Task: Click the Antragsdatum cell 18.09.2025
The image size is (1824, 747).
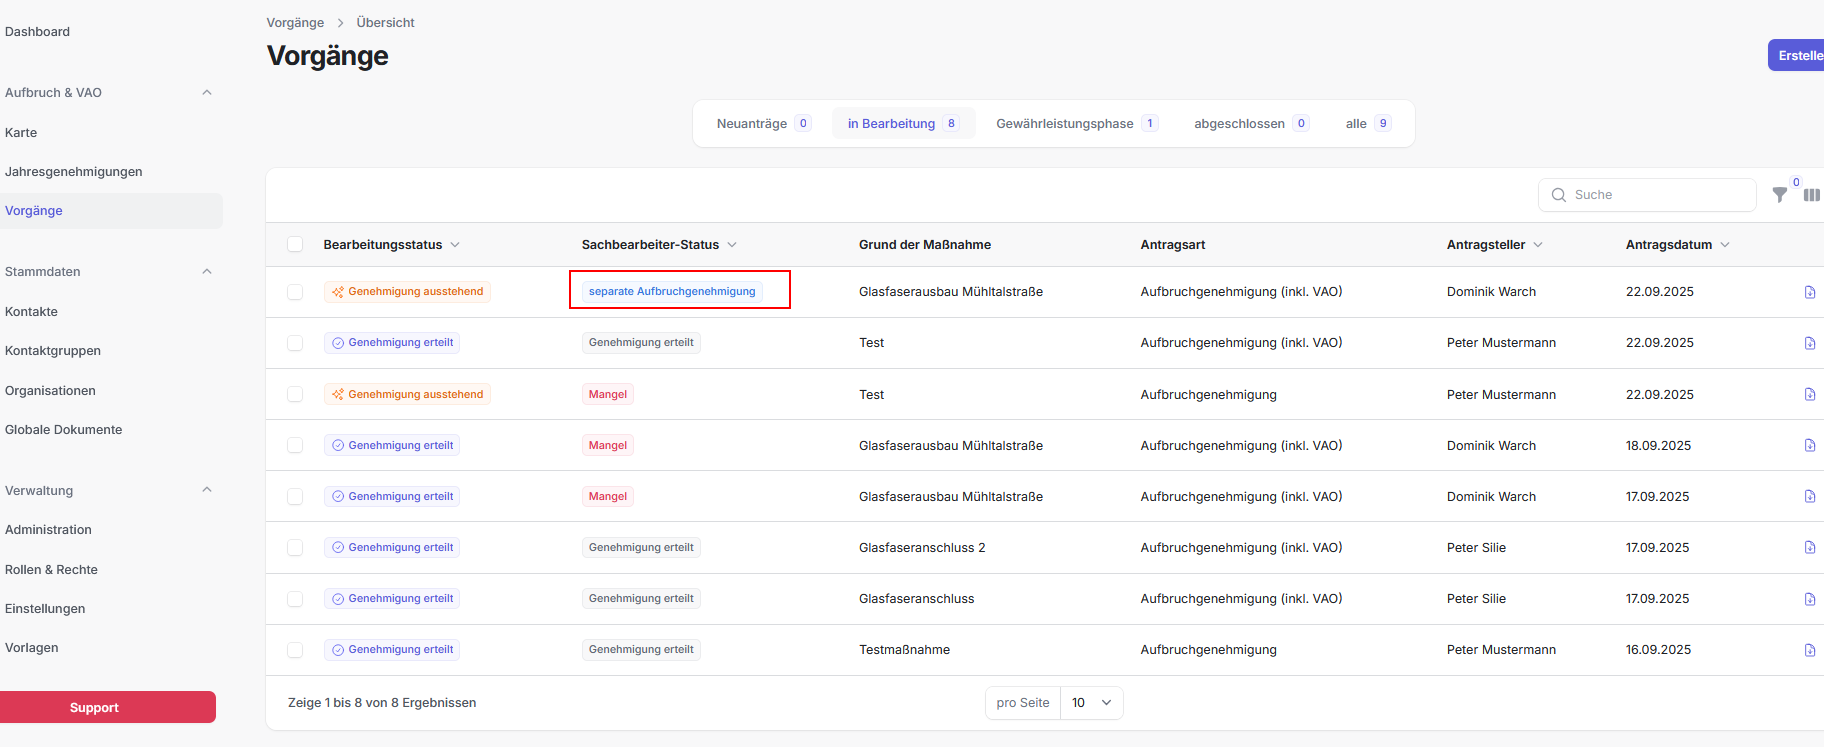Action: click(x=1658, y=445)
